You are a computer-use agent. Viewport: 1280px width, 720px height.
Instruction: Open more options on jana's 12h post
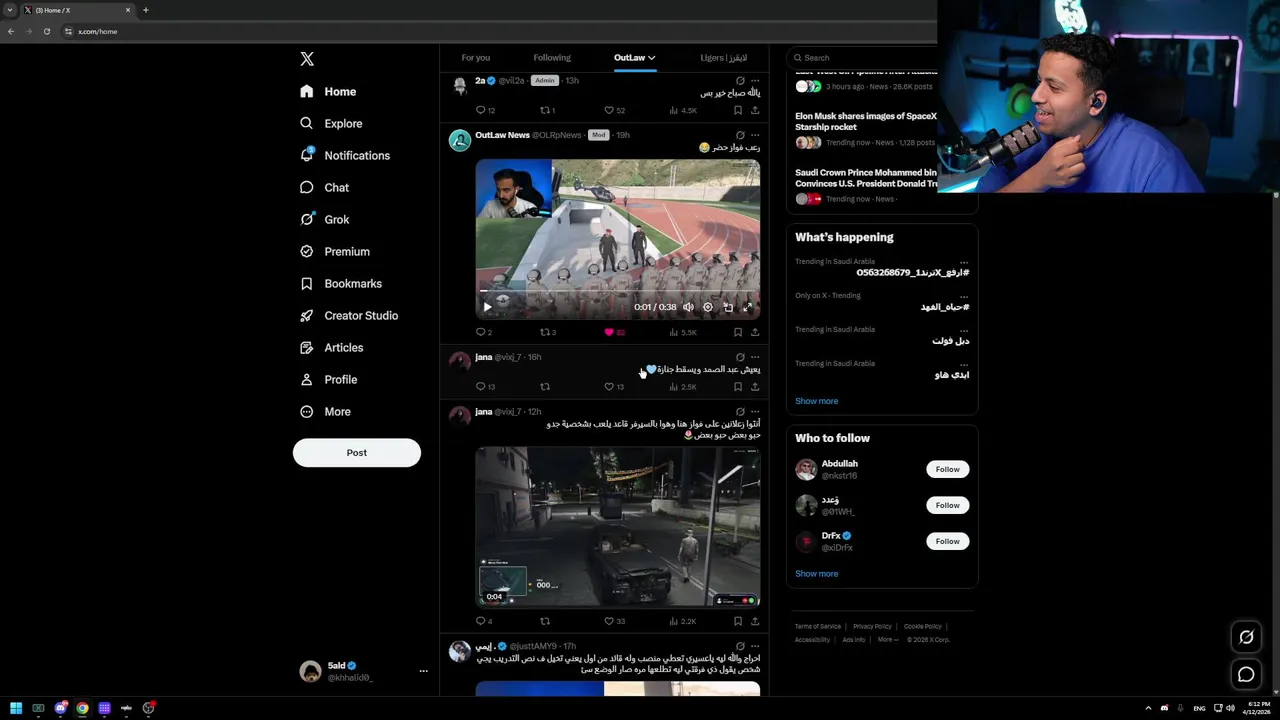(x=755, y=411)
